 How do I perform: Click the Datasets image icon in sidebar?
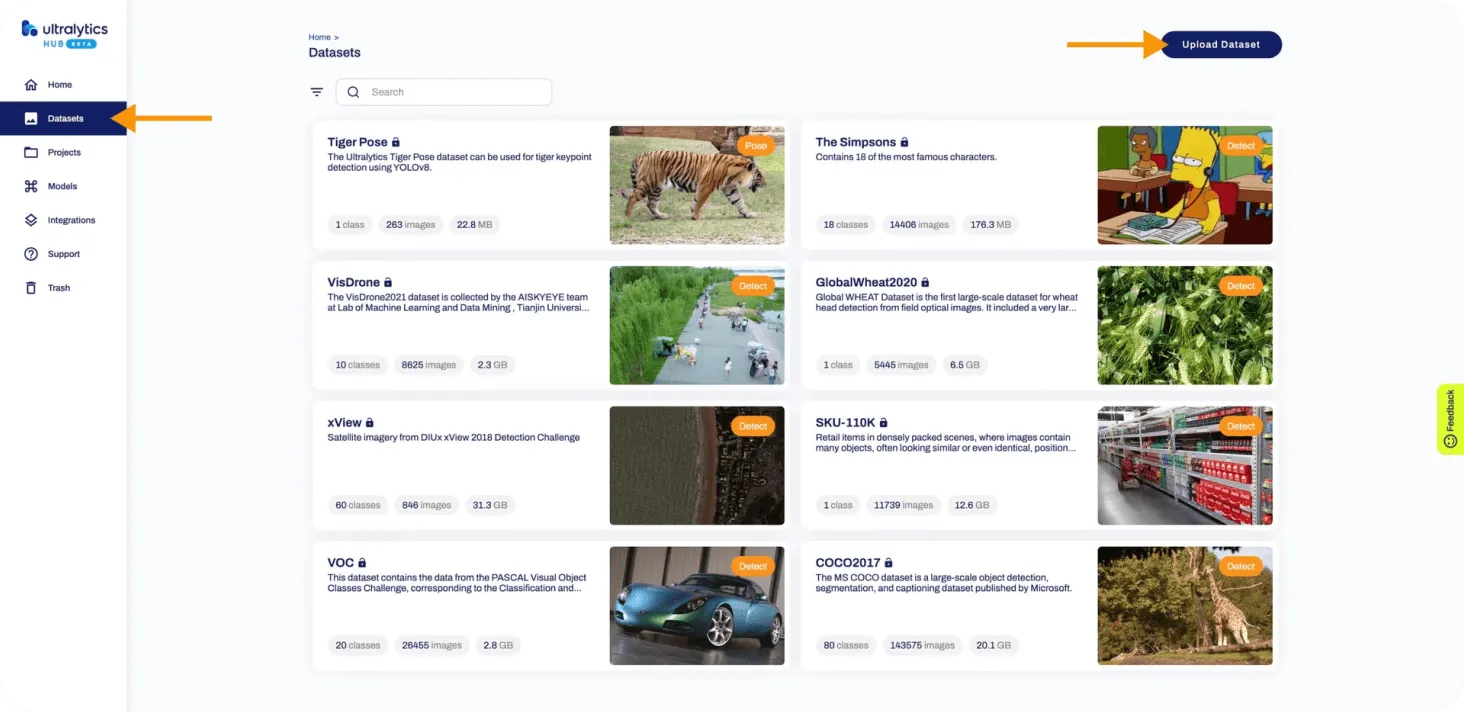click(31, 119)
